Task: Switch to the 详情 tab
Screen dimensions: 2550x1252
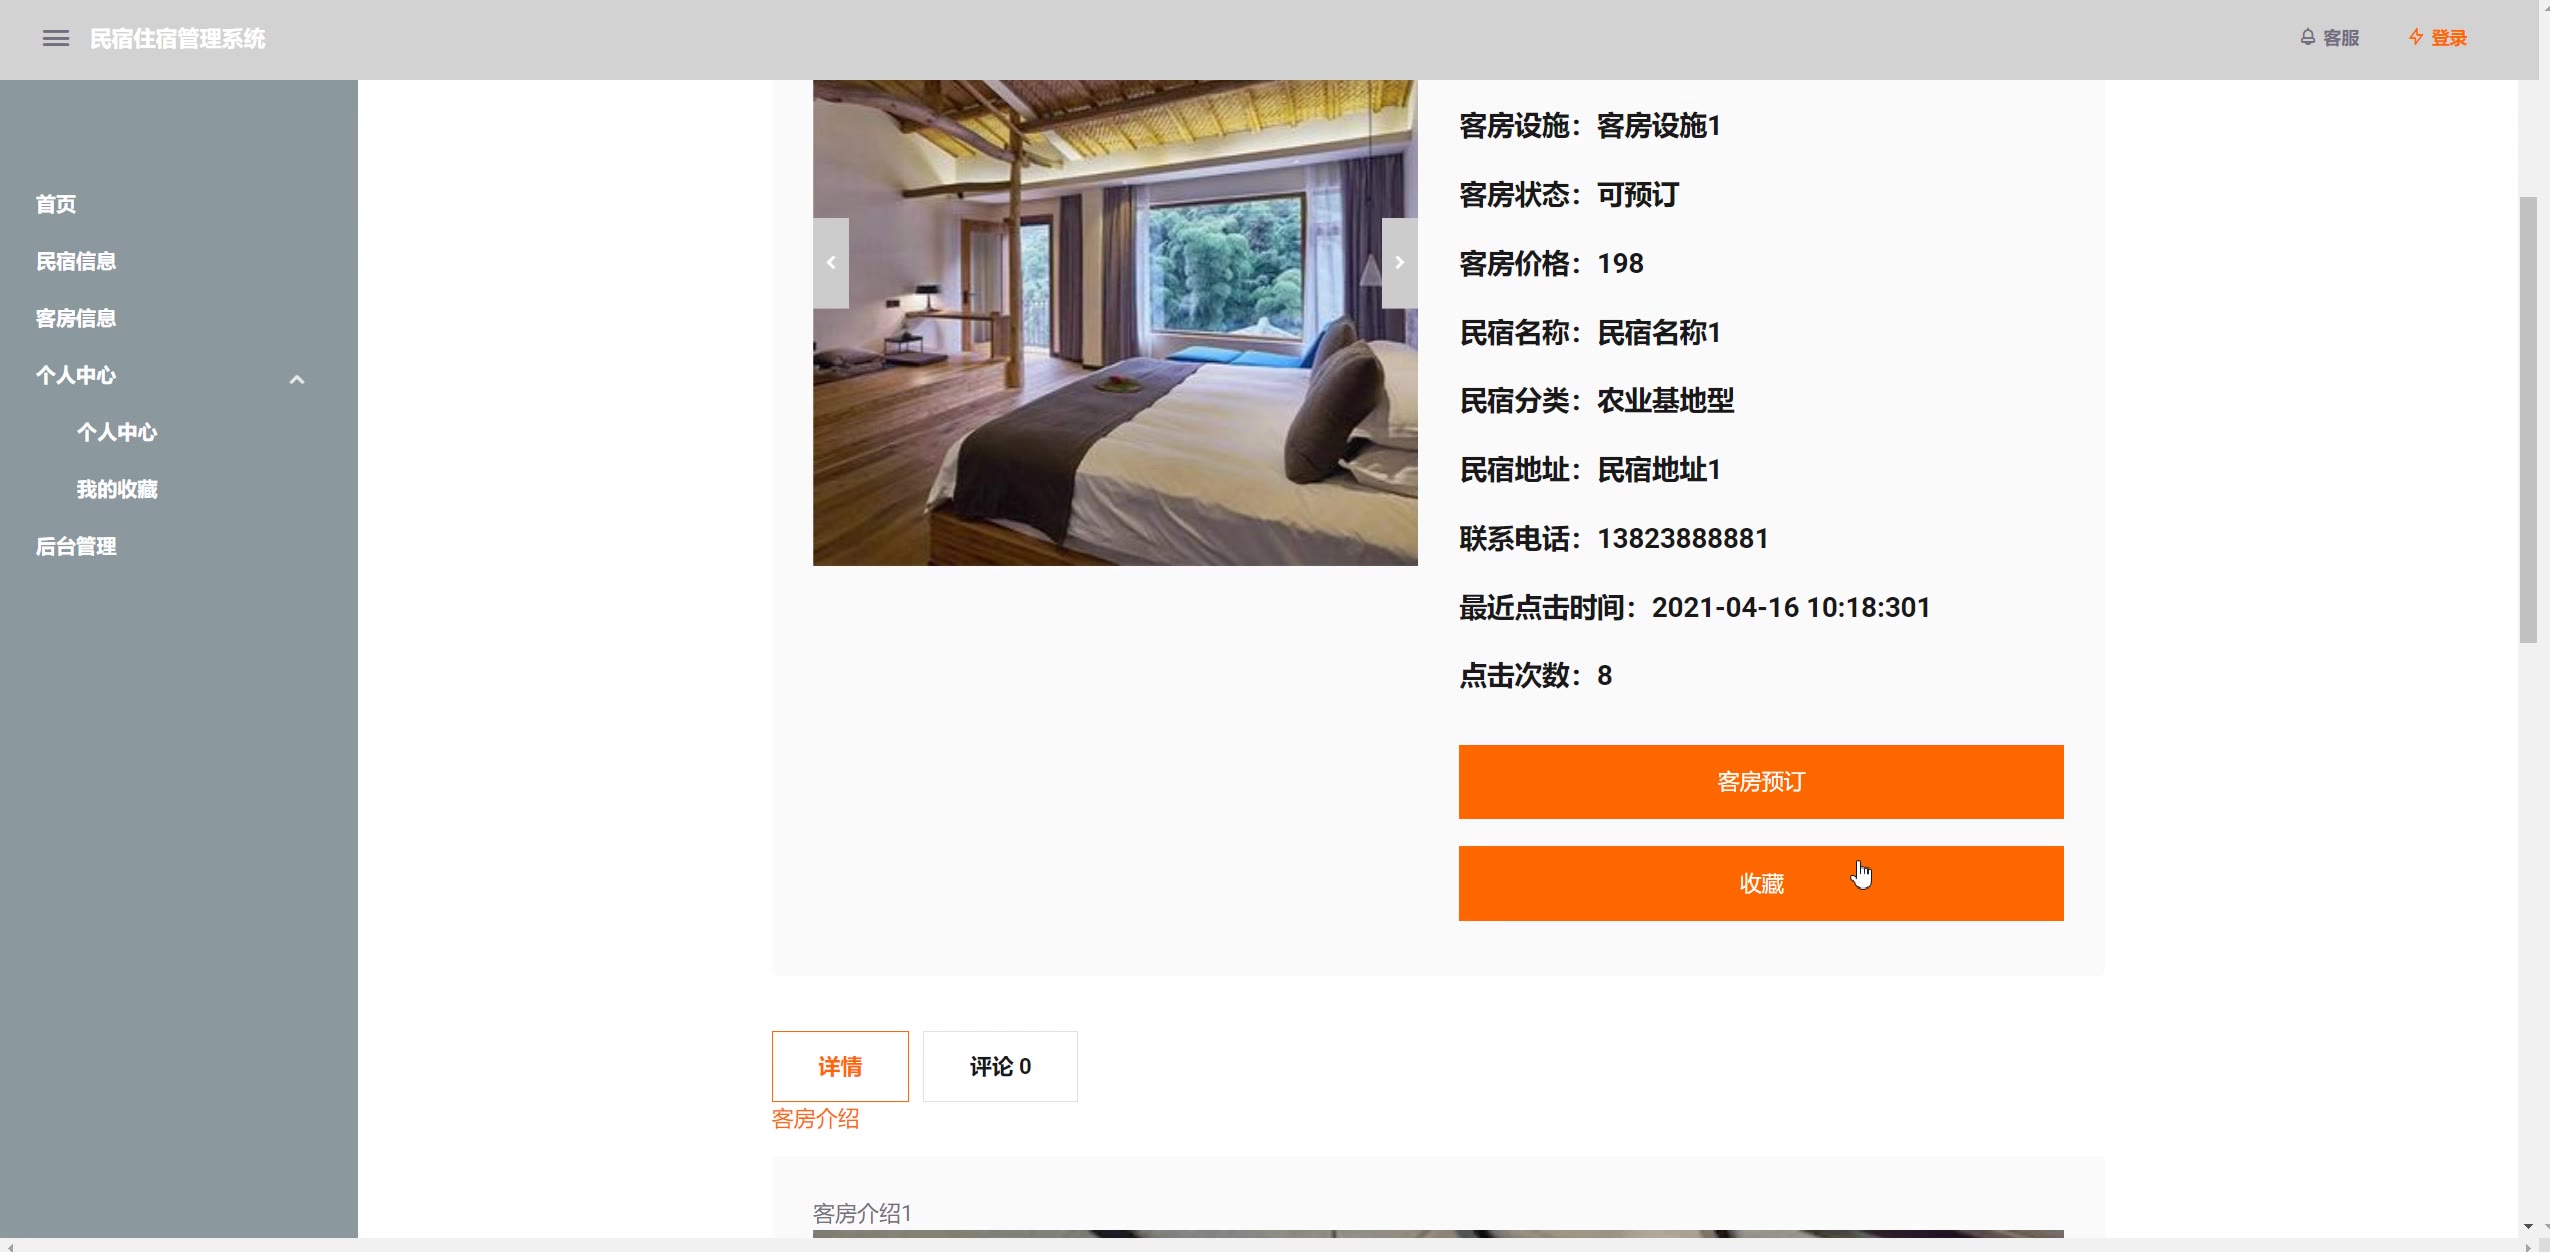Action: coord(840,1067)
